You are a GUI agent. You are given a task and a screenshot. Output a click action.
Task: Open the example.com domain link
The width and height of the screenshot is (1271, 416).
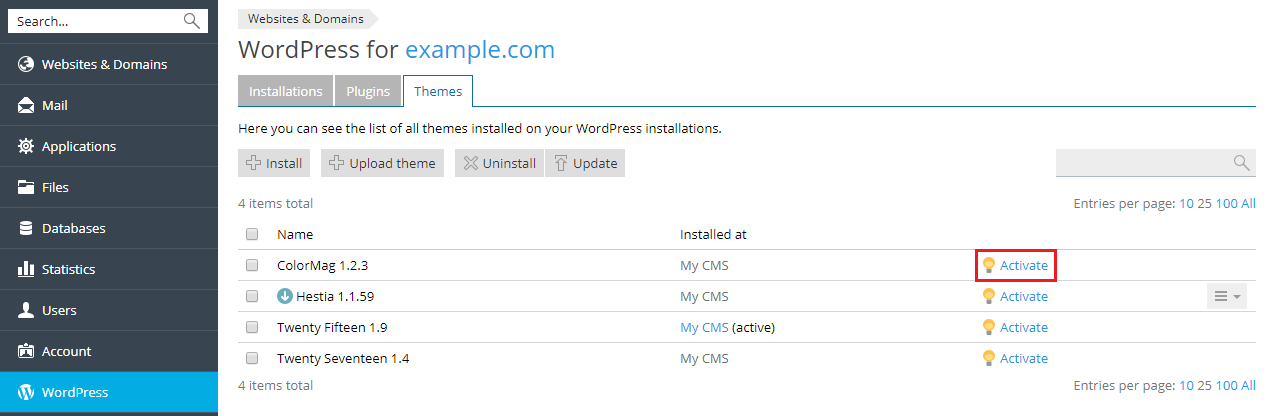pos(479,49)
